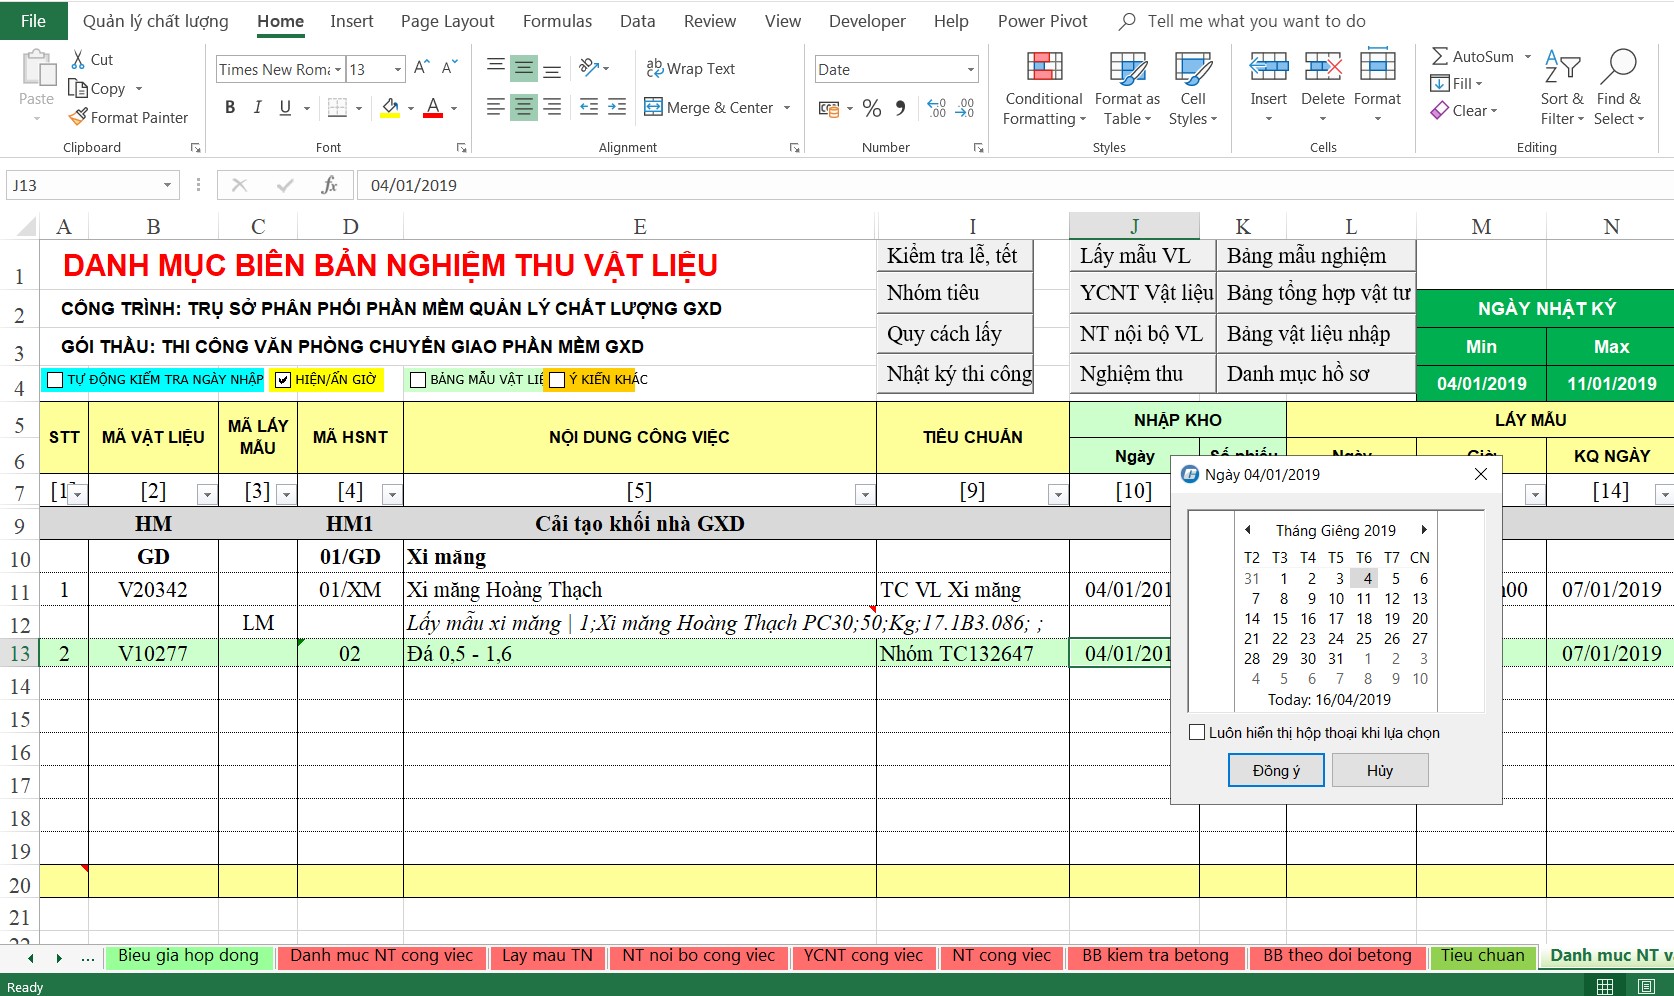Open the Page Layout ribbon tab

click(447, 21)
